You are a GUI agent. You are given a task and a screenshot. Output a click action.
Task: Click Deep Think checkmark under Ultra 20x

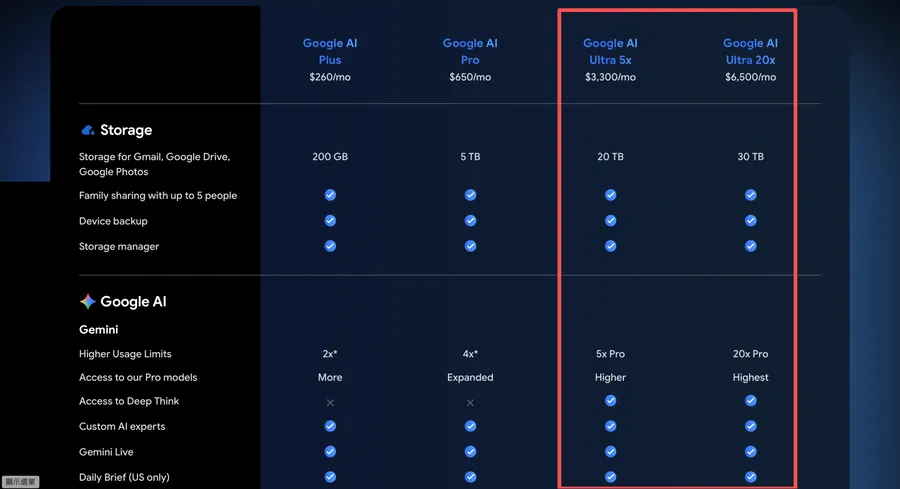coord(750,401)
